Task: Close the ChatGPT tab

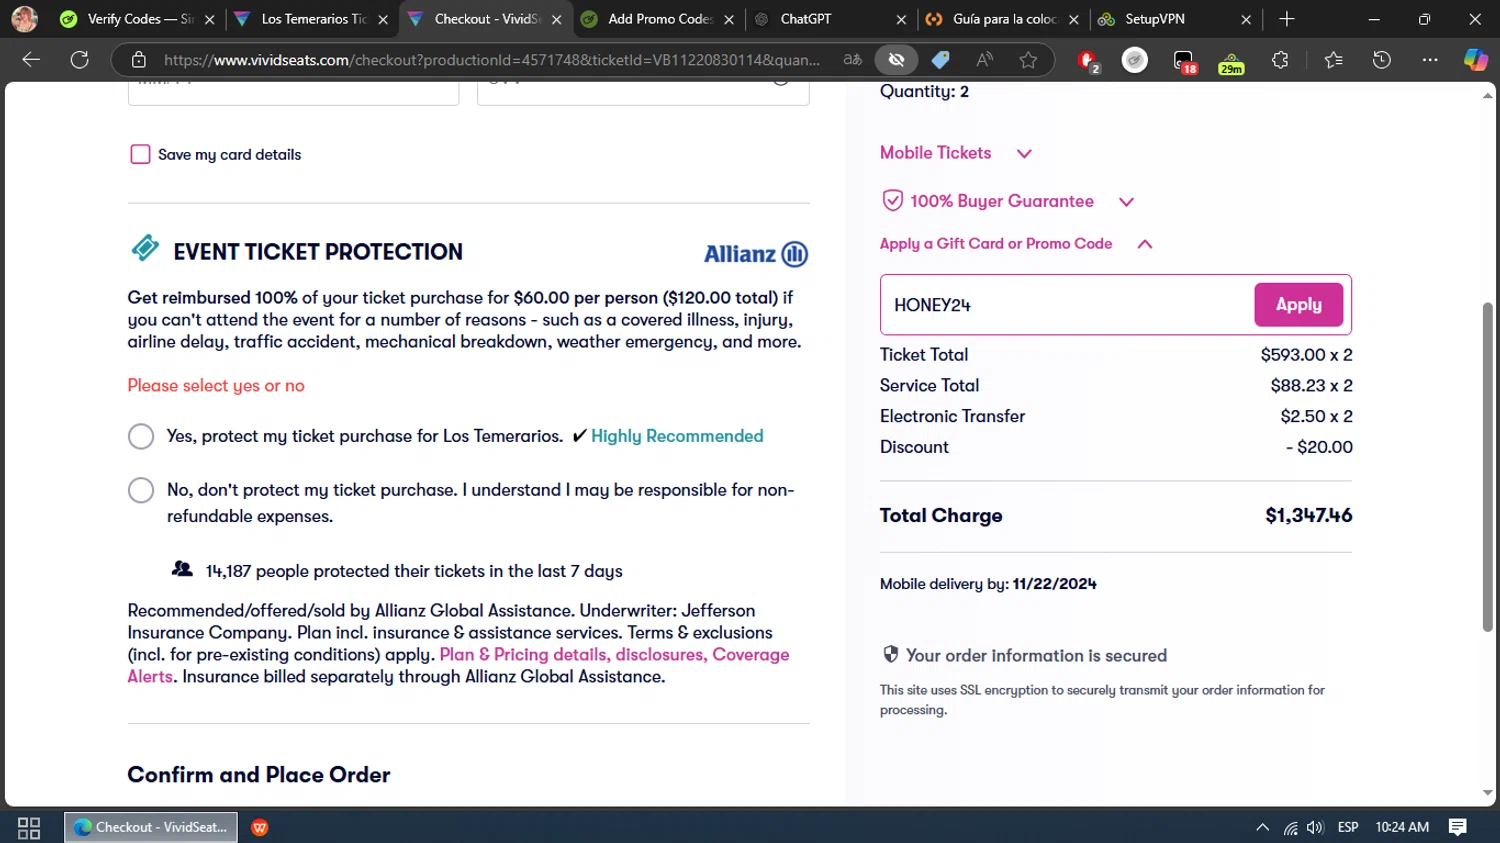Action: pos(901,19)
